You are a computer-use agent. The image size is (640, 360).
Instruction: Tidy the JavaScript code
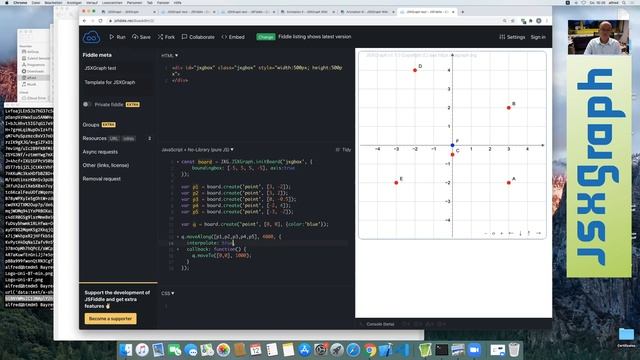(x=343, y=149)
